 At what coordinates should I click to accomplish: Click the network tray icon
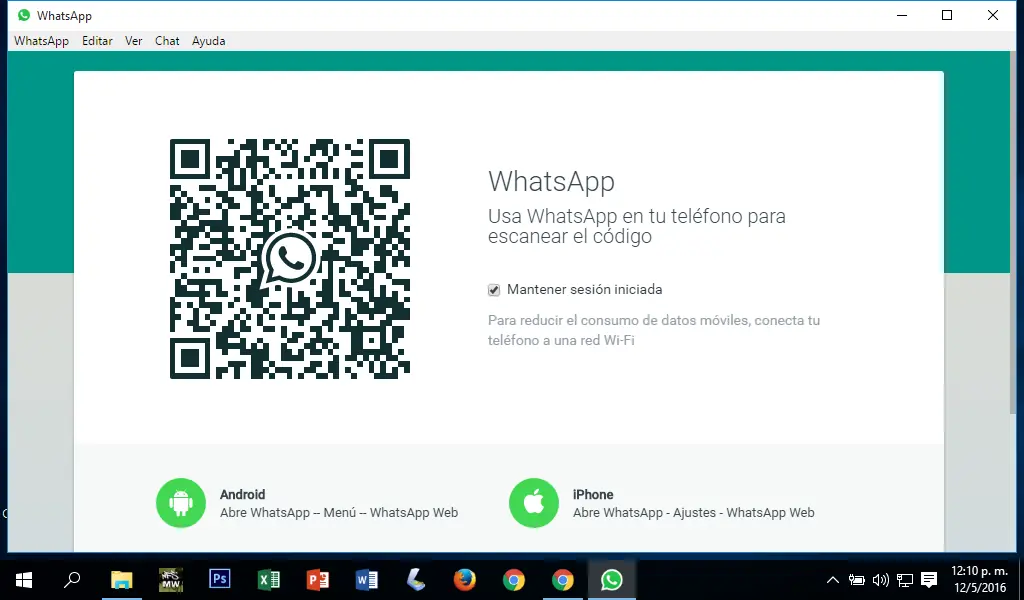(904, 580)
